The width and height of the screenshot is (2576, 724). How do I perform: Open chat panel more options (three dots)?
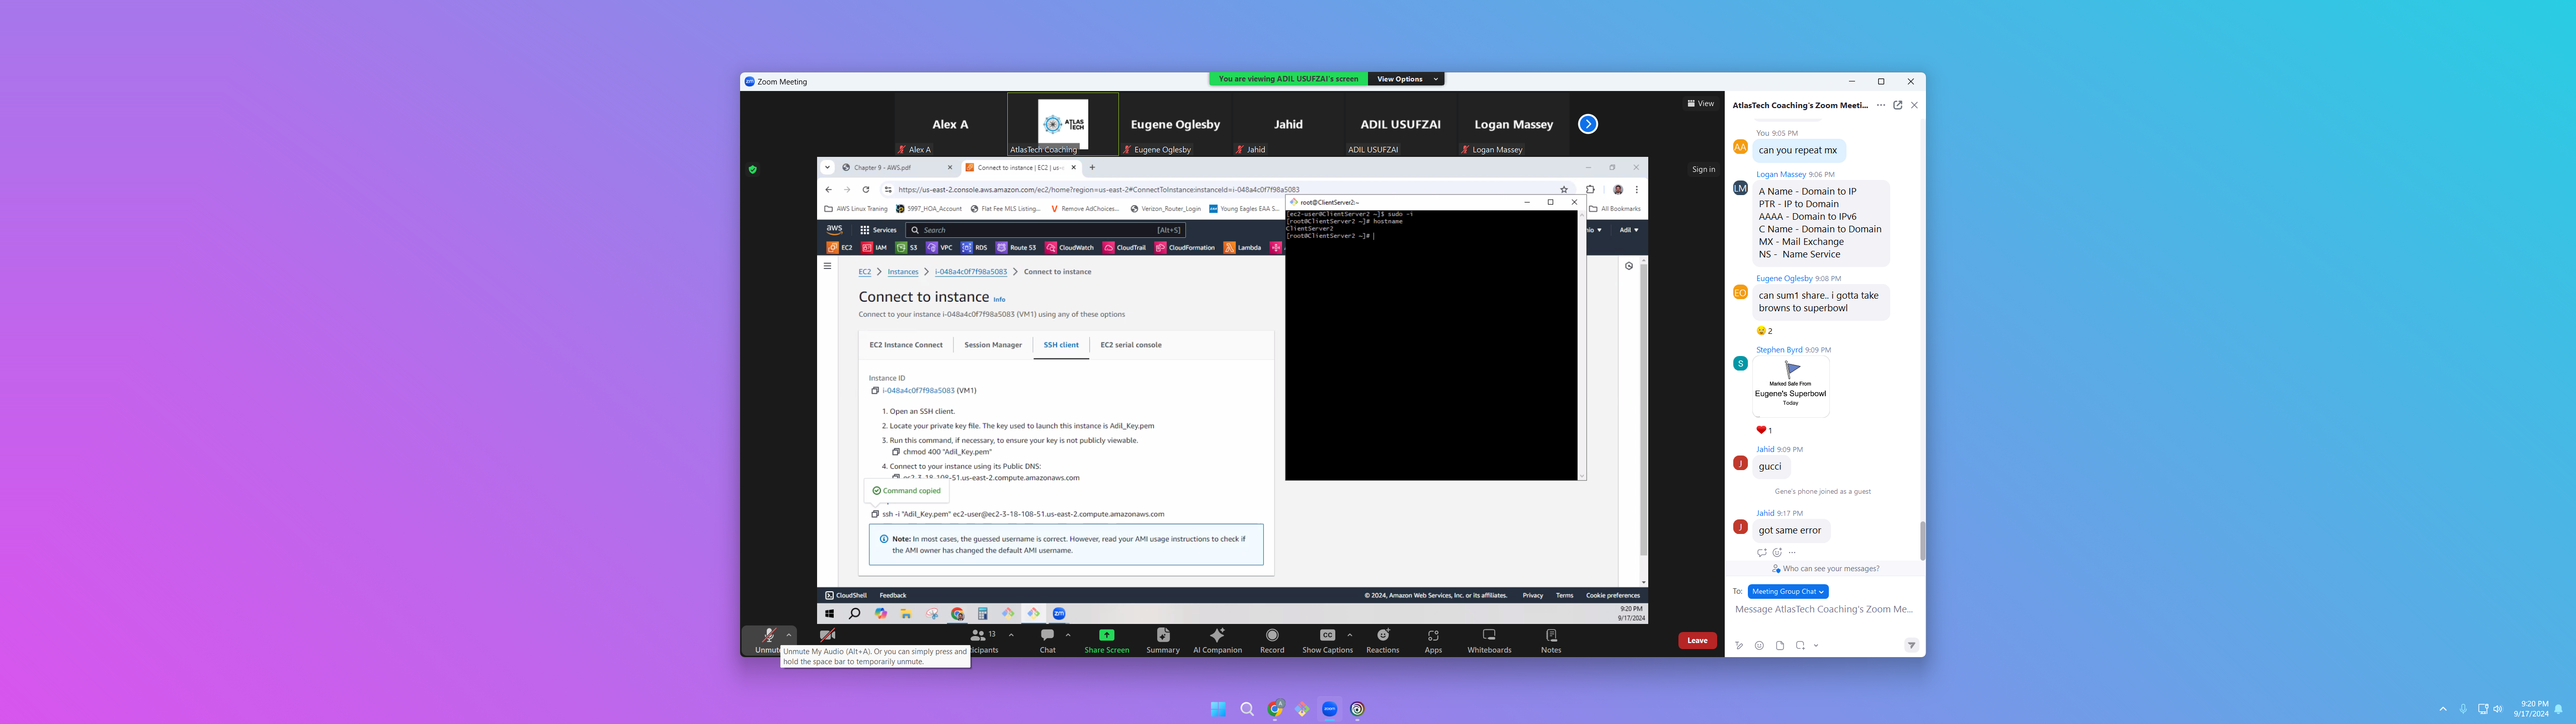(1881, 105)
